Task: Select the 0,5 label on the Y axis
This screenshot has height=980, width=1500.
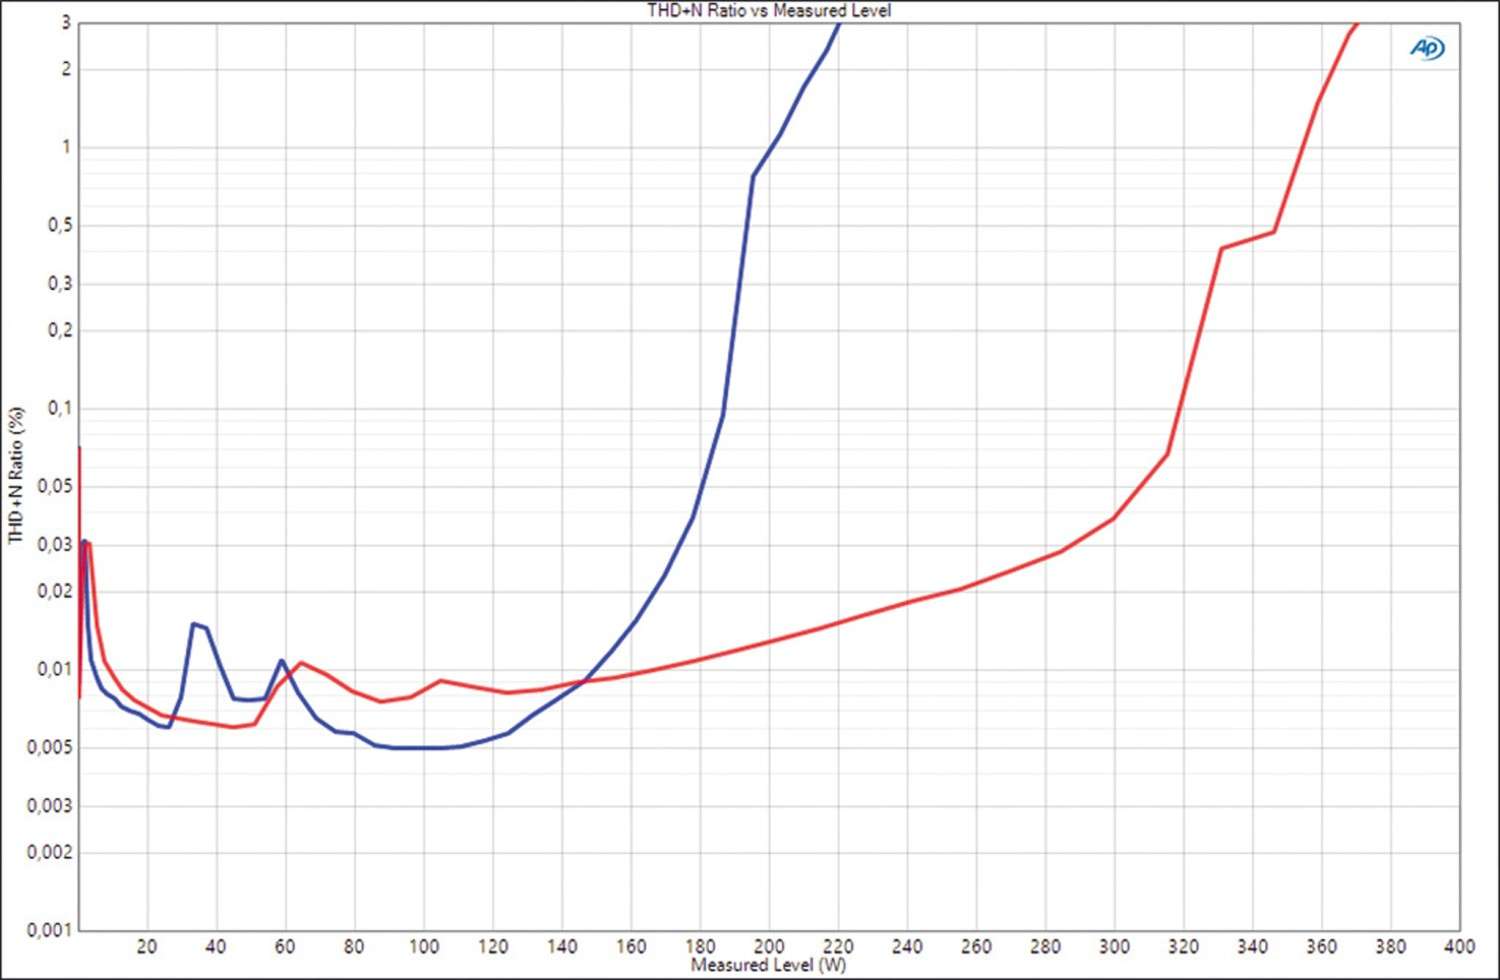Action: tap(59, 226)
